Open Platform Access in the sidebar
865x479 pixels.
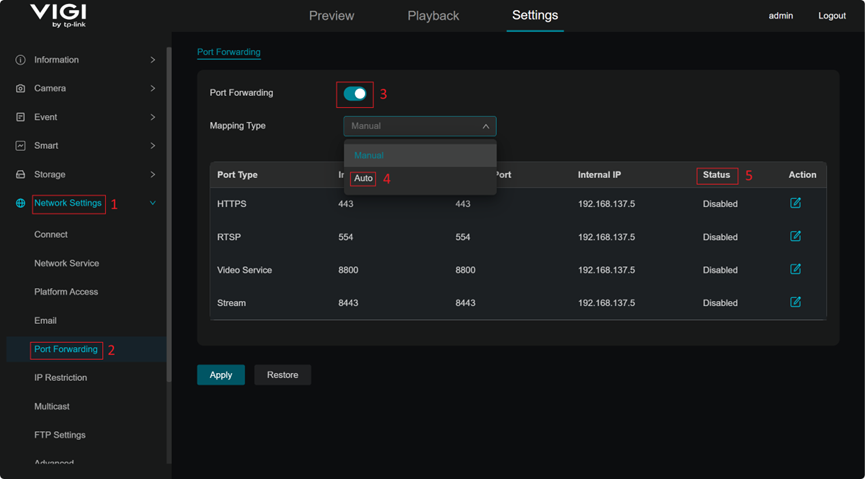[66, 292]
